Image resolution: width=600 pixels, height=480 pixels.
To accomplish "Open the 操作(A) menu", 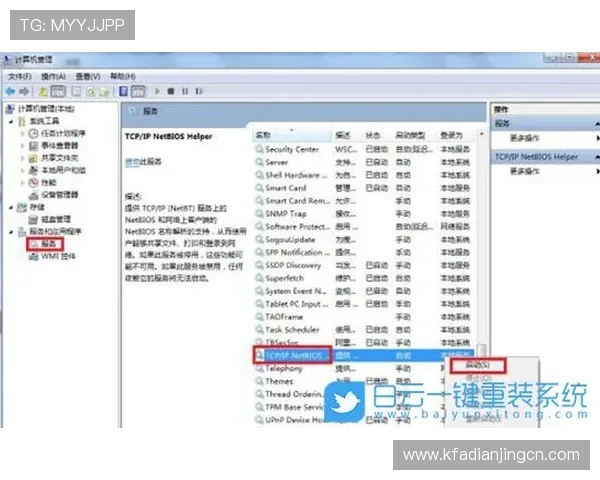I will tap(53, 77).
